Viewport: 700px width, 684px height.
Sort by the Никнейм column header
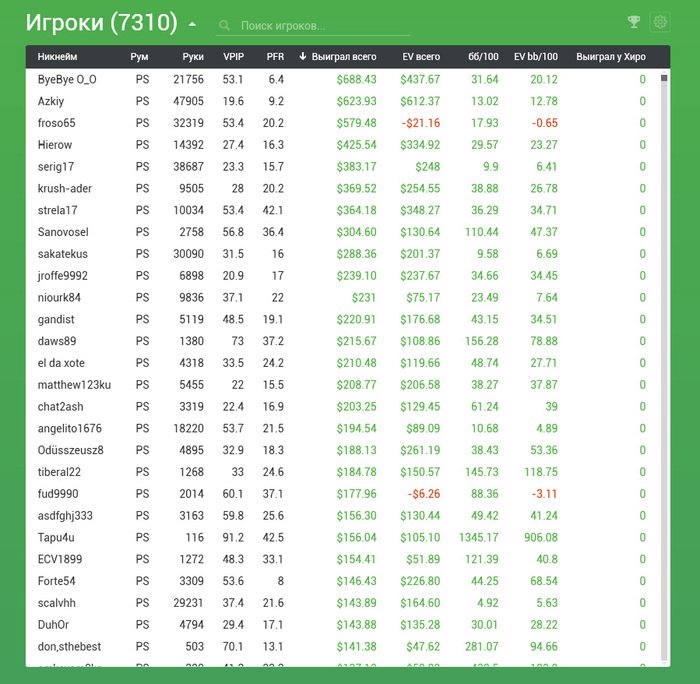tap(57, 57)
